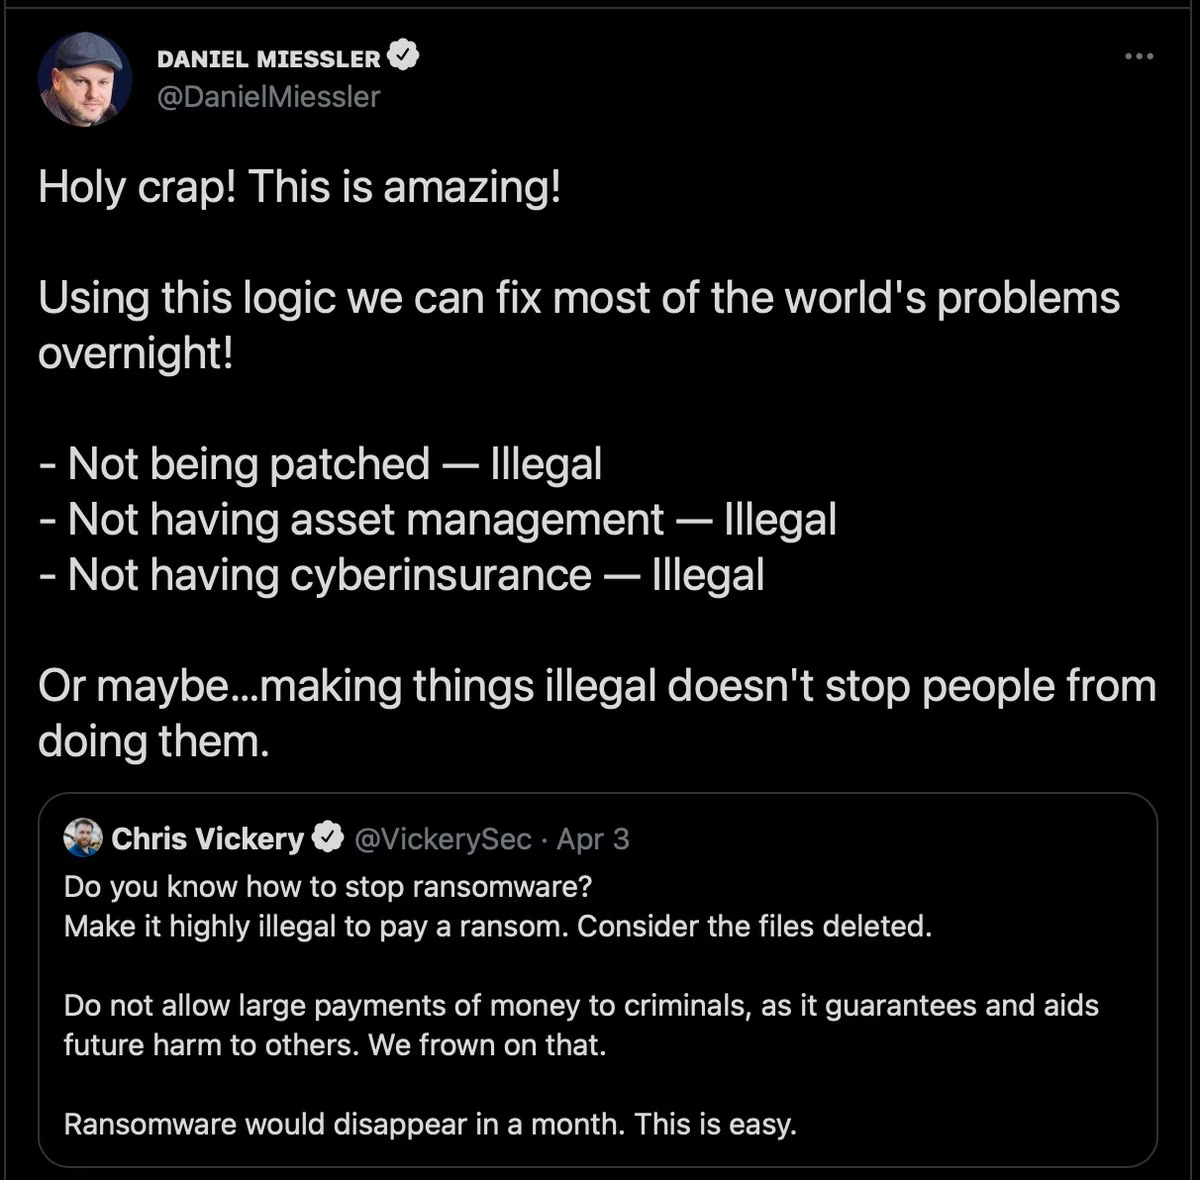Click Chris Vickery's small avatar icon

coord(83,838)
